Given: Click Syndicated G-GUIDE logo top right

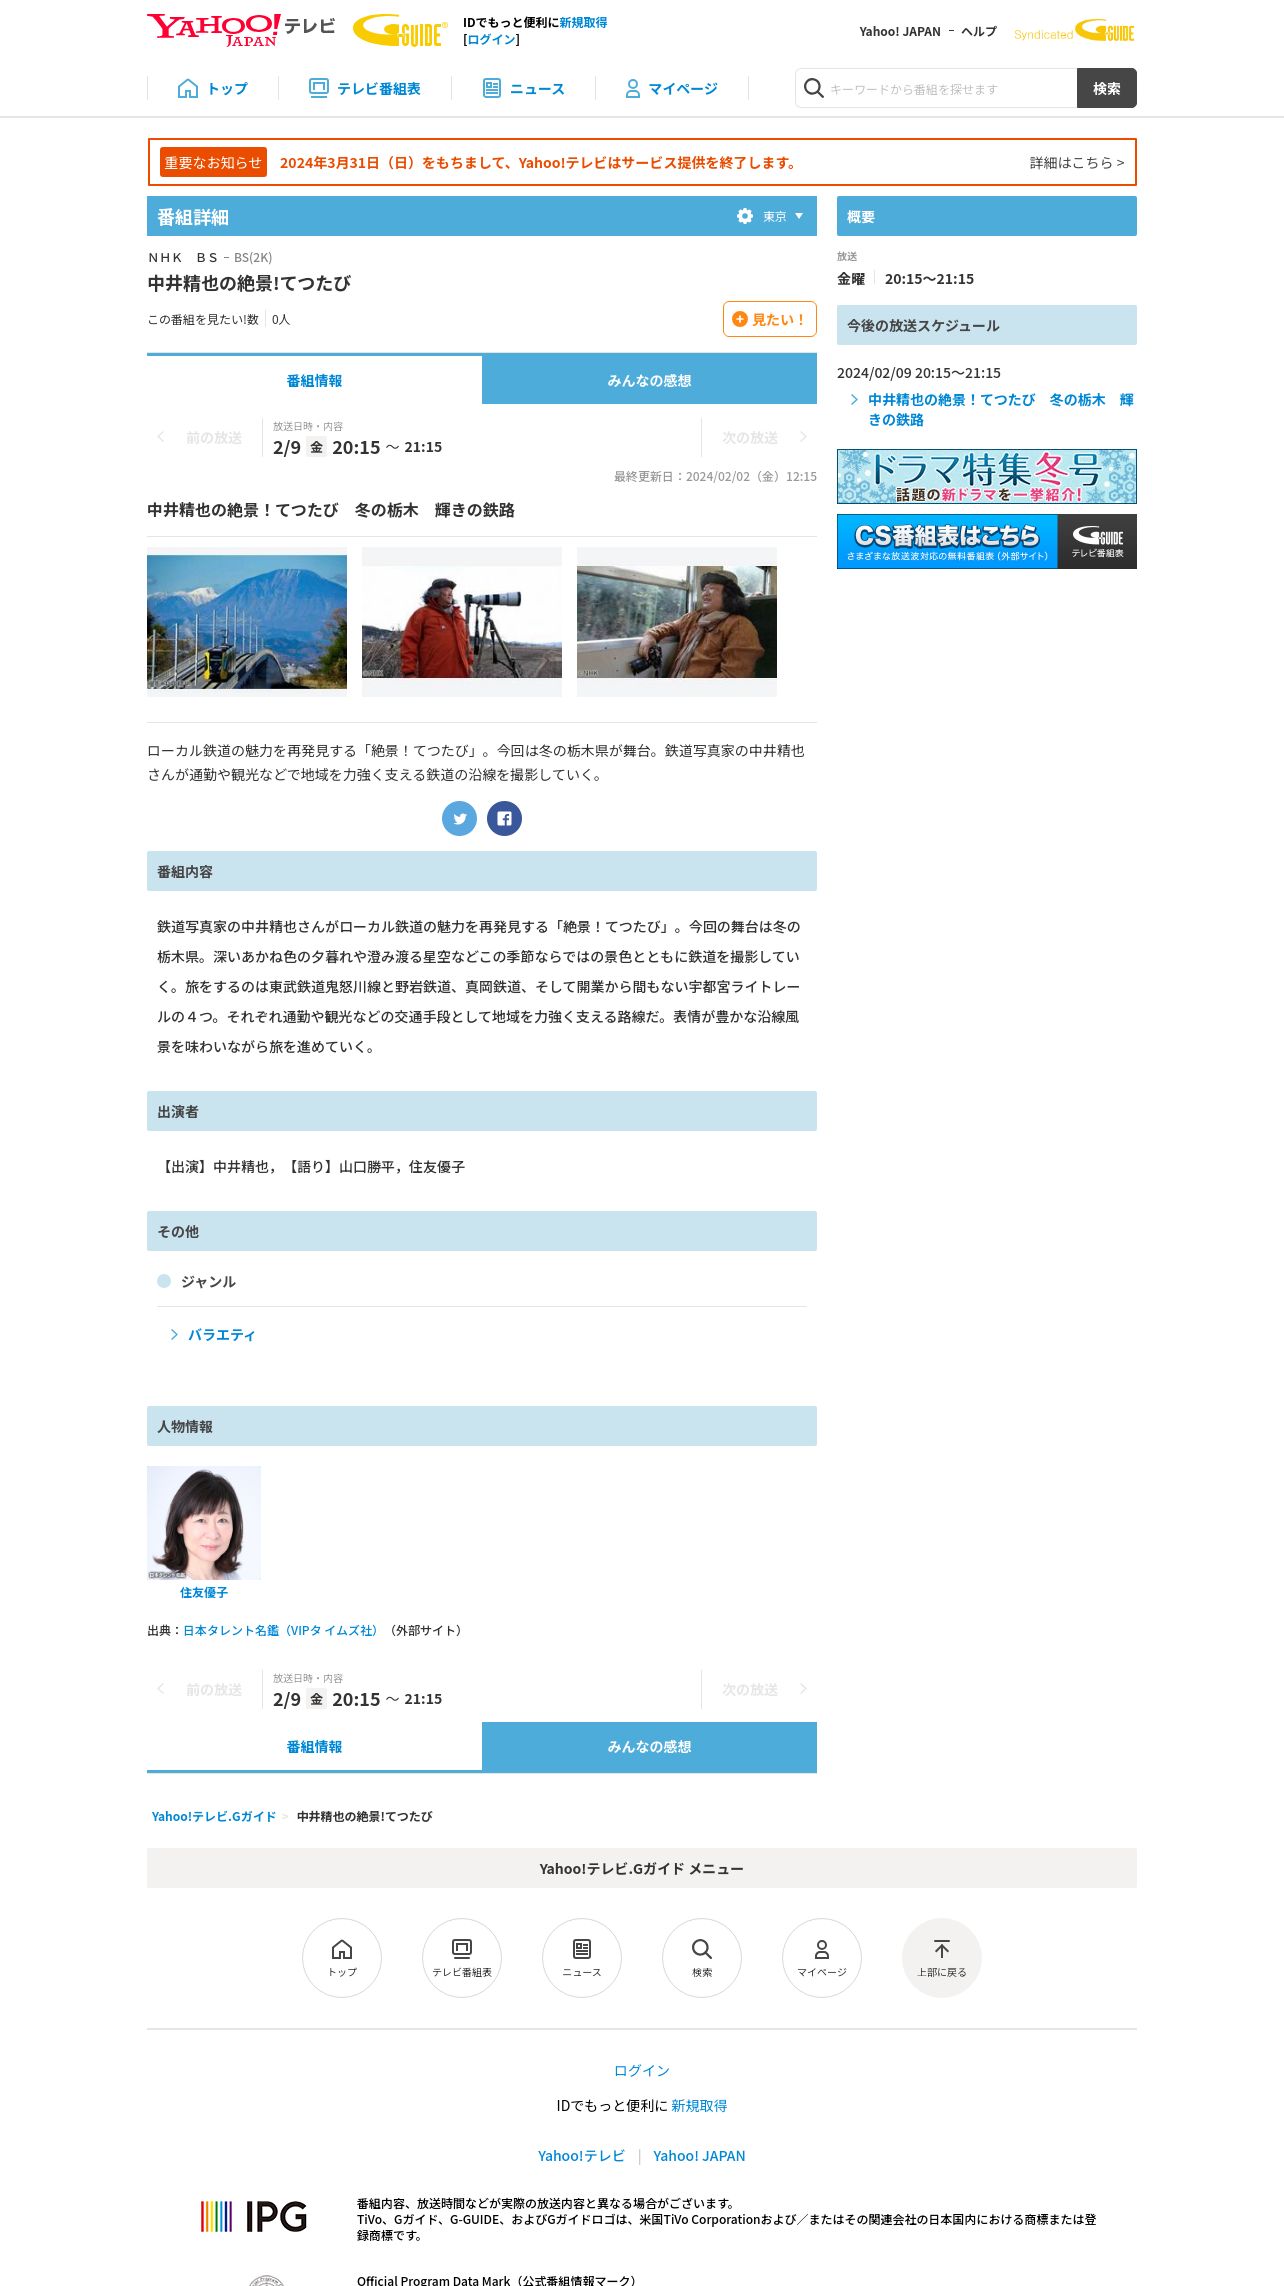Looking at the screenshot, I should tap(1074, 32).
